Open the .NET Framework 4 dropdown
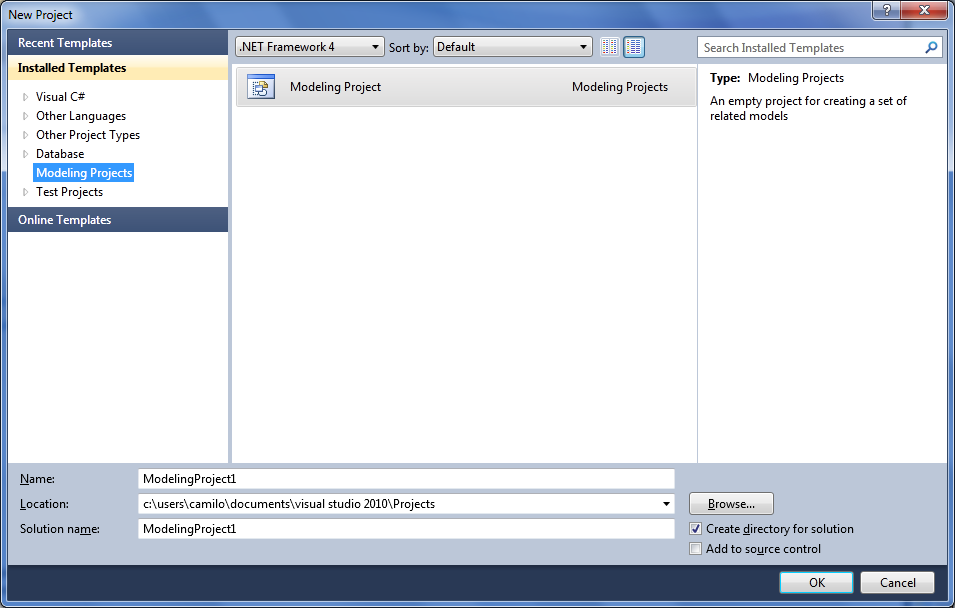 (309, 47)
